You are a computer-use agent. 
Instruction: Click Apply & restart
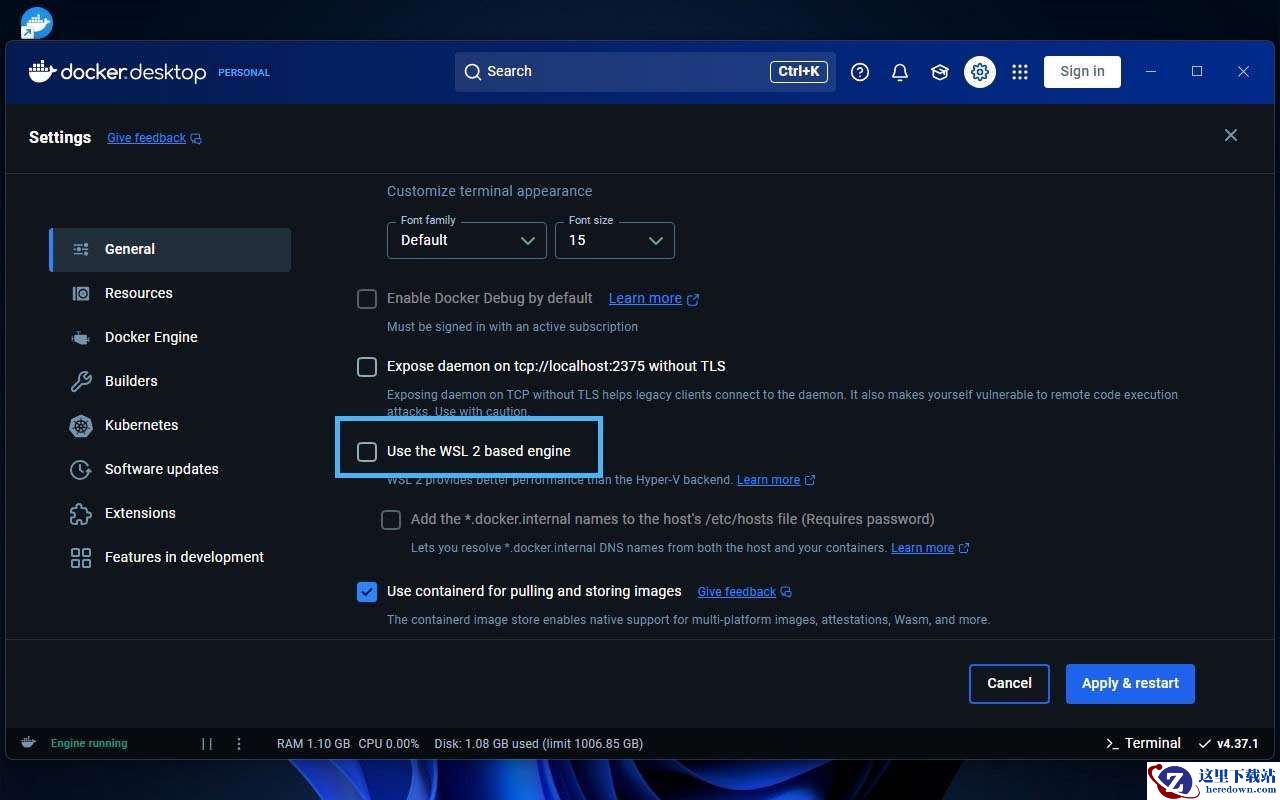coord(1130,684)
